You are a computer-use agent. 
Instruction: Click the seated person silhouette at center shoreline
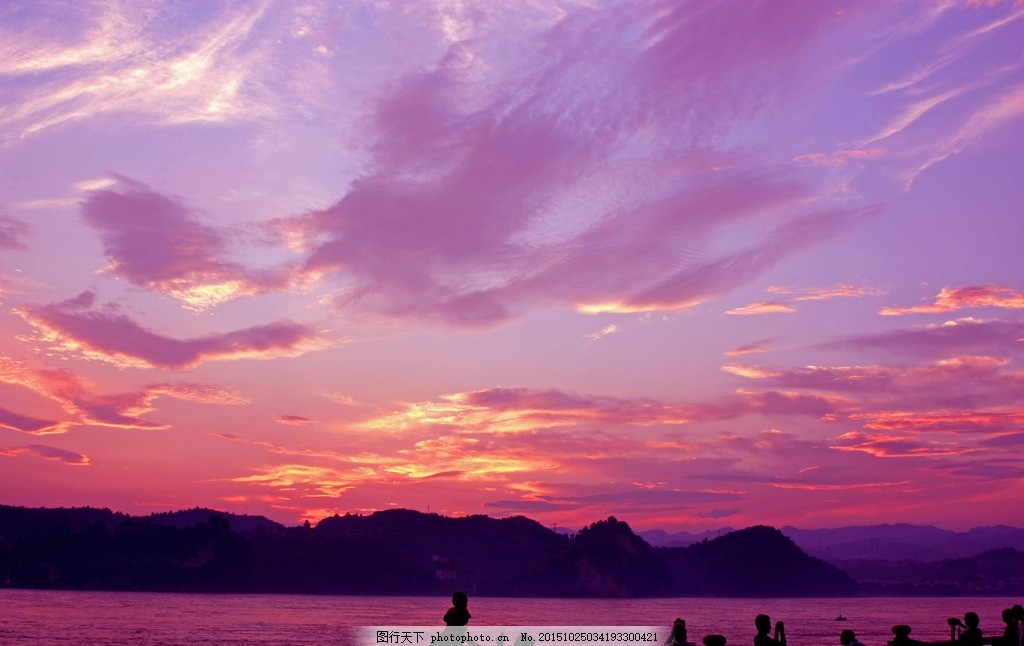(457, 610)
